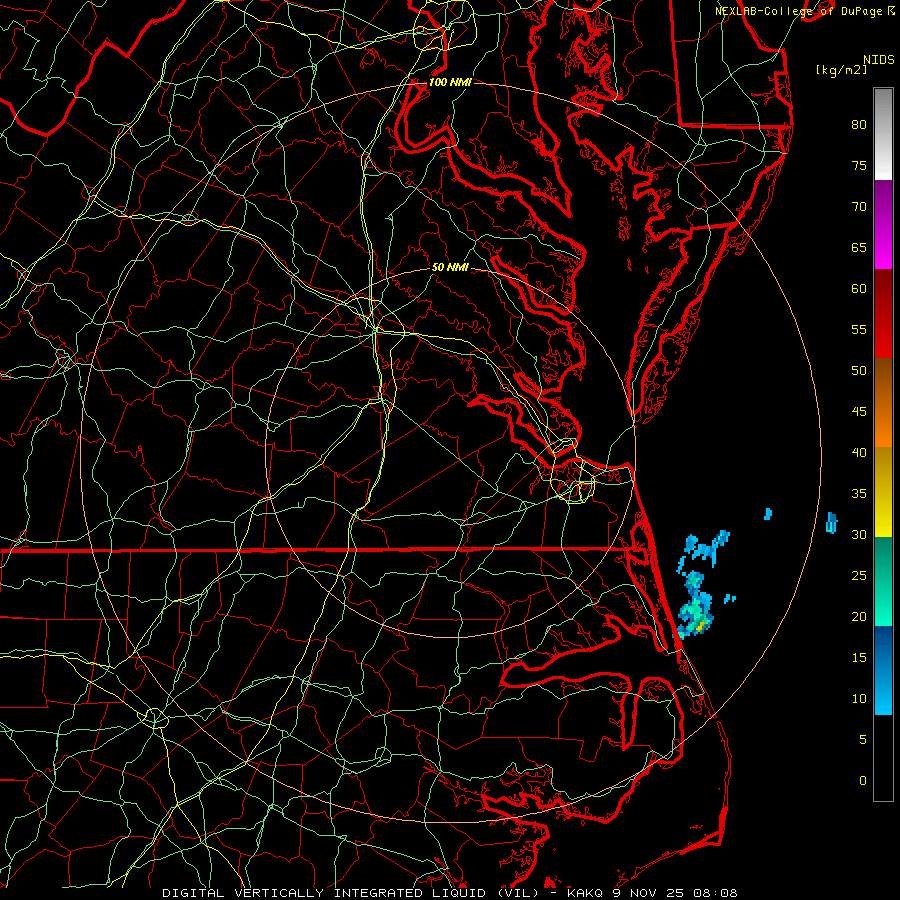Screen dimensions: 900x900
Task: Click the 30 value on the VIL scale
Action: coord(859,534)
